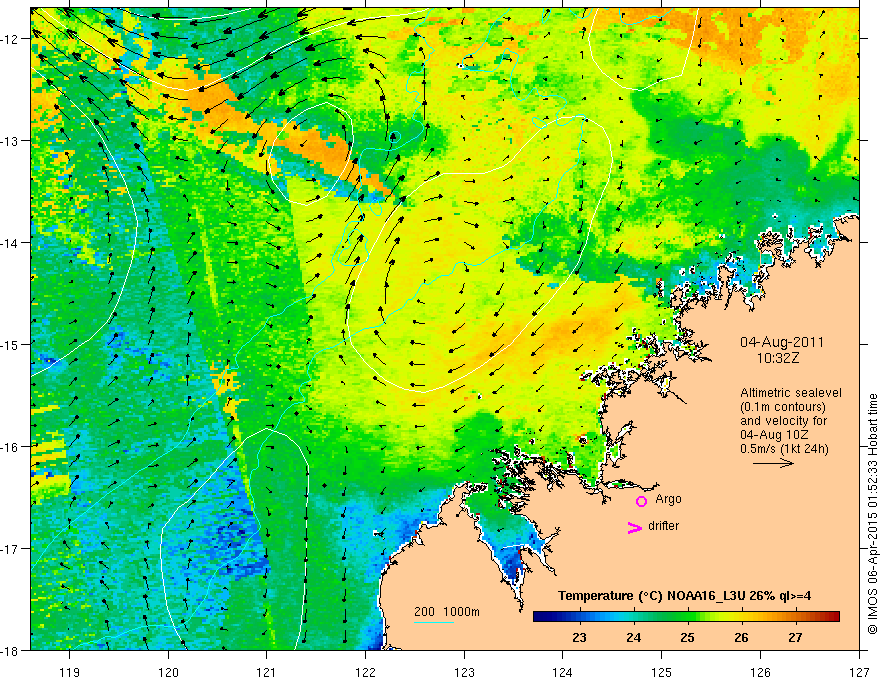
Task: Click the latitude axis label -12
Action: pos(10,39)
